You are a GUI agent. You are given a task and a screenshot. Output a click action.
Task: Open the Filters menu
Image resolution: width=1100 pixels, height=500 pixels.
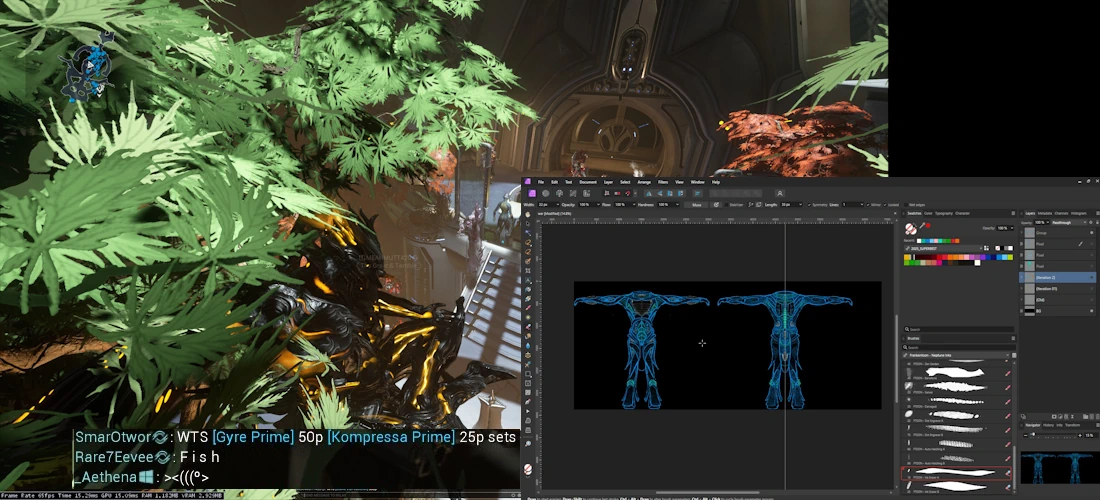click(663, 182)
